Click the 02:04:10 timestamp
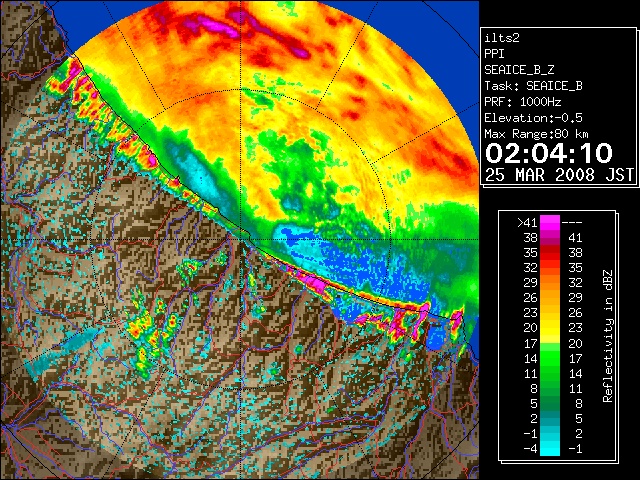This screenshot has height=480, width=640. [549, 153]
